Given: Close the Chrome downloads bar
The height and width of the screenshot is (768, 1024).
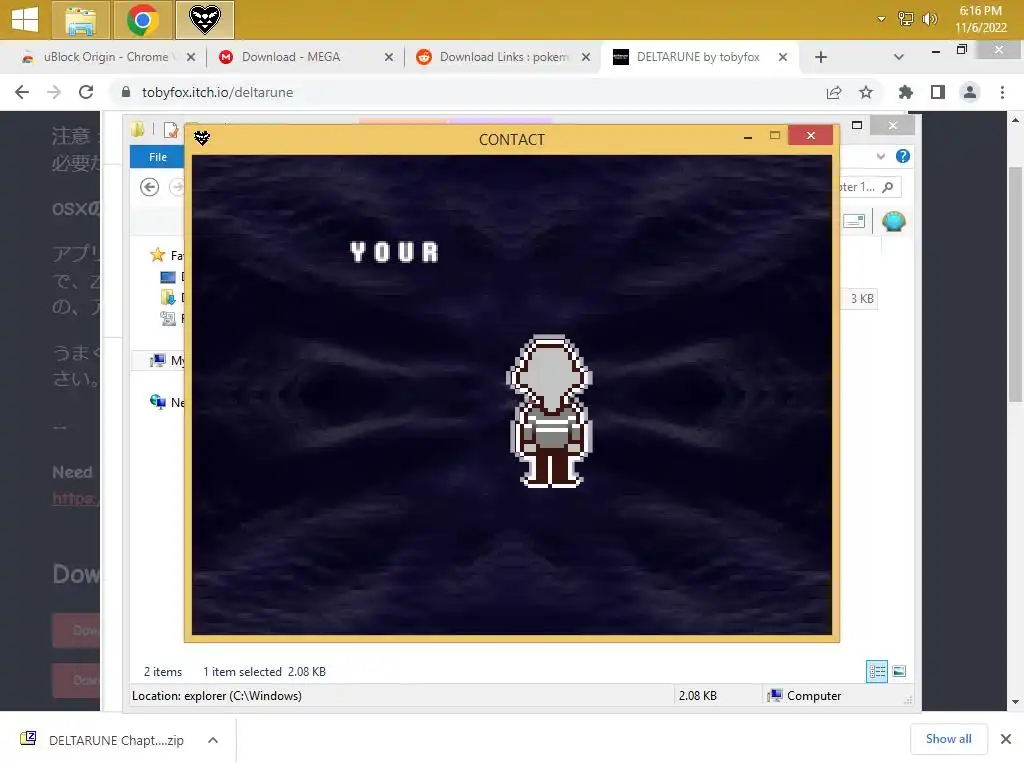Looking at the screenshot, I should 1006,739.
